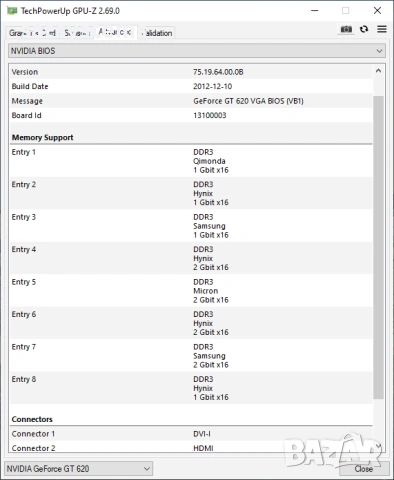Select the Entry 4 row label
Screen dimensions: 394x480
[x=24, y=249]
